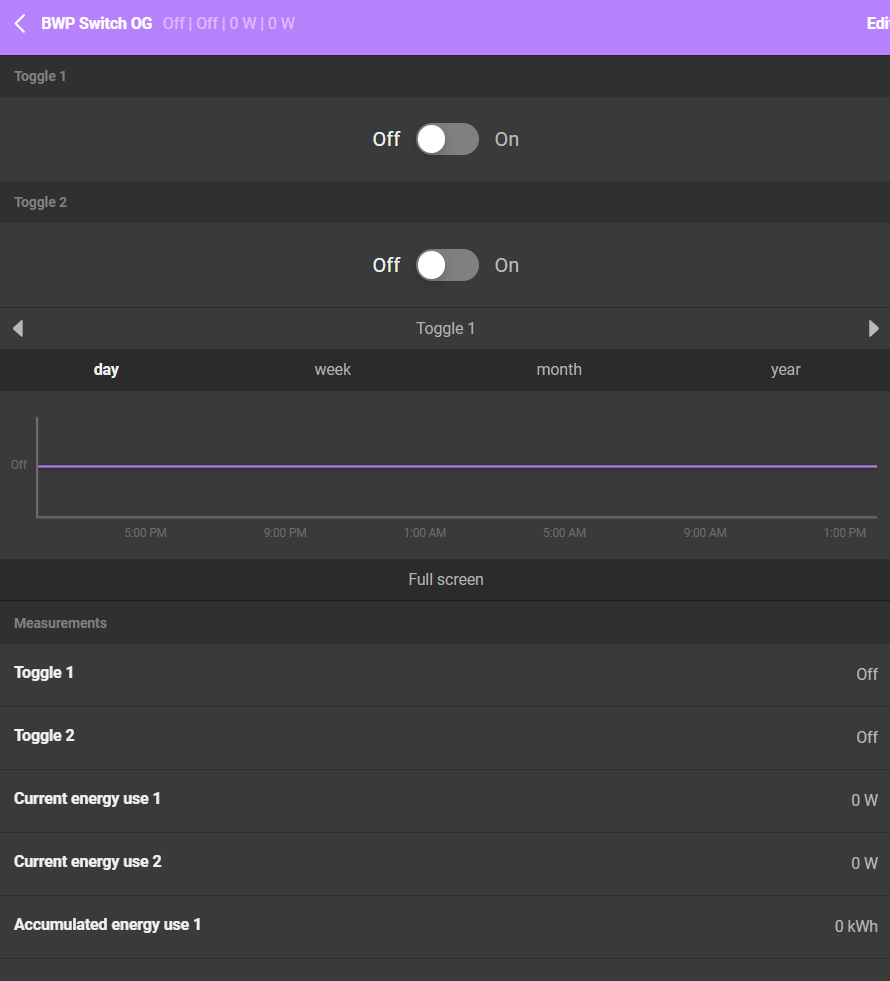Turn on the Toggle 1 switch
Screen dimensions: 890x981
click(x=447, y=139)
